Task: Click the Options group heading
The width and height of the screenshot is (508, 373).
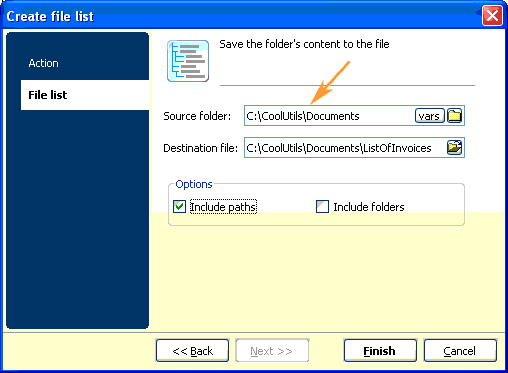Action: [x=194, y=184]
